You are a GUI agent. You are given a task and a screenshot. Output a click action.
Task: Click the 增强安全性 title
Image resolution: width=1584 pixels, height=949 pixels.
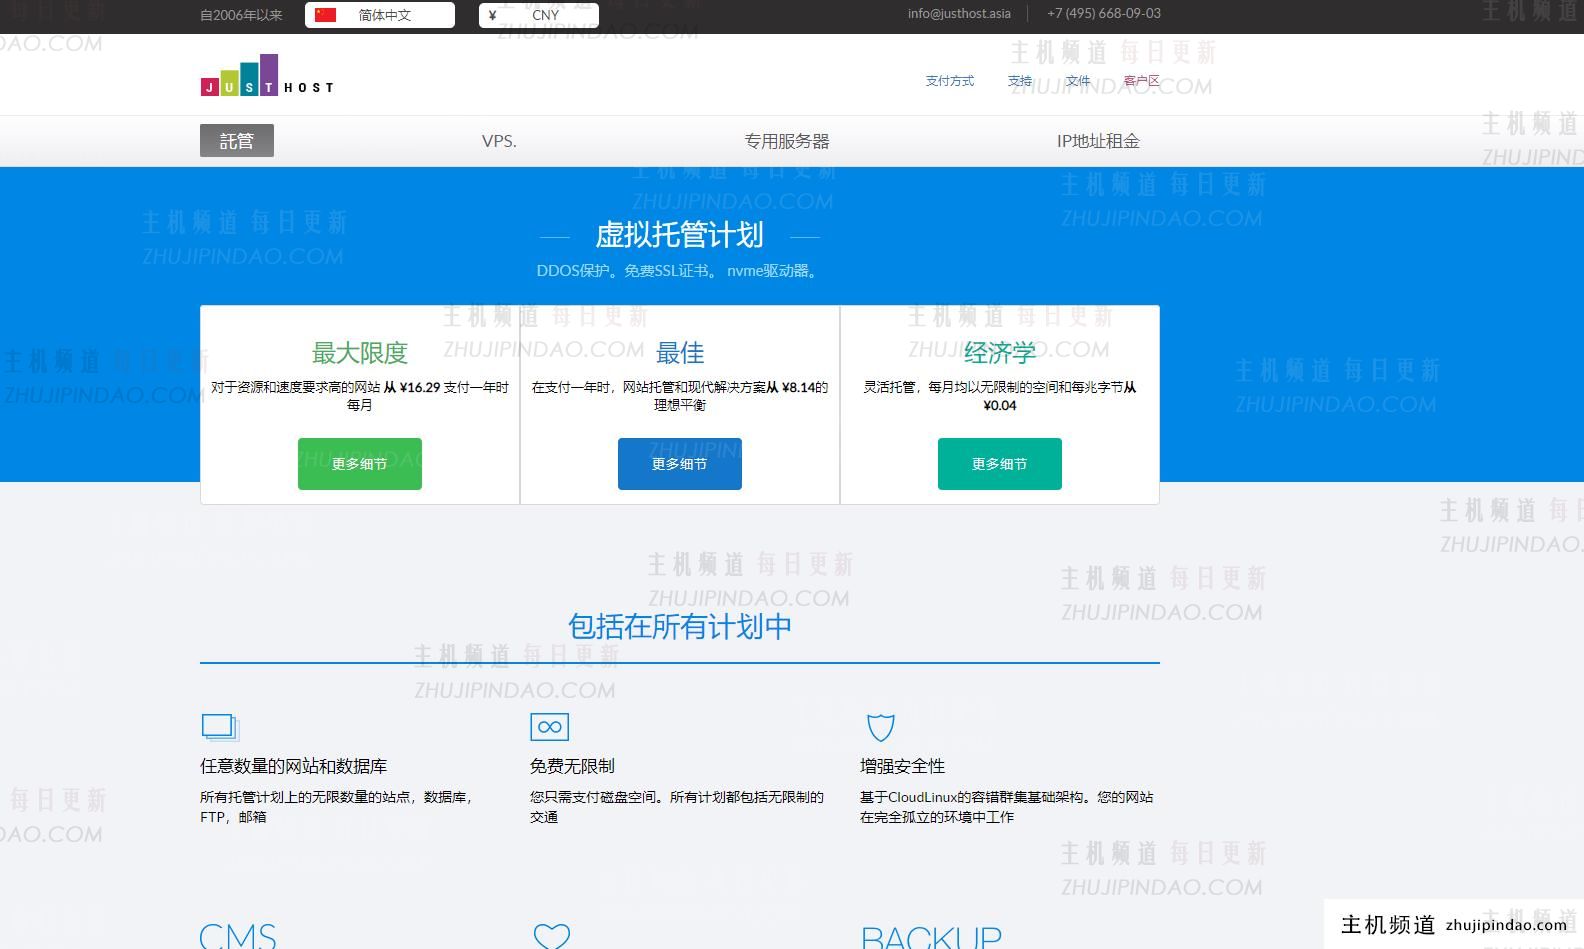tap(902, 766)
